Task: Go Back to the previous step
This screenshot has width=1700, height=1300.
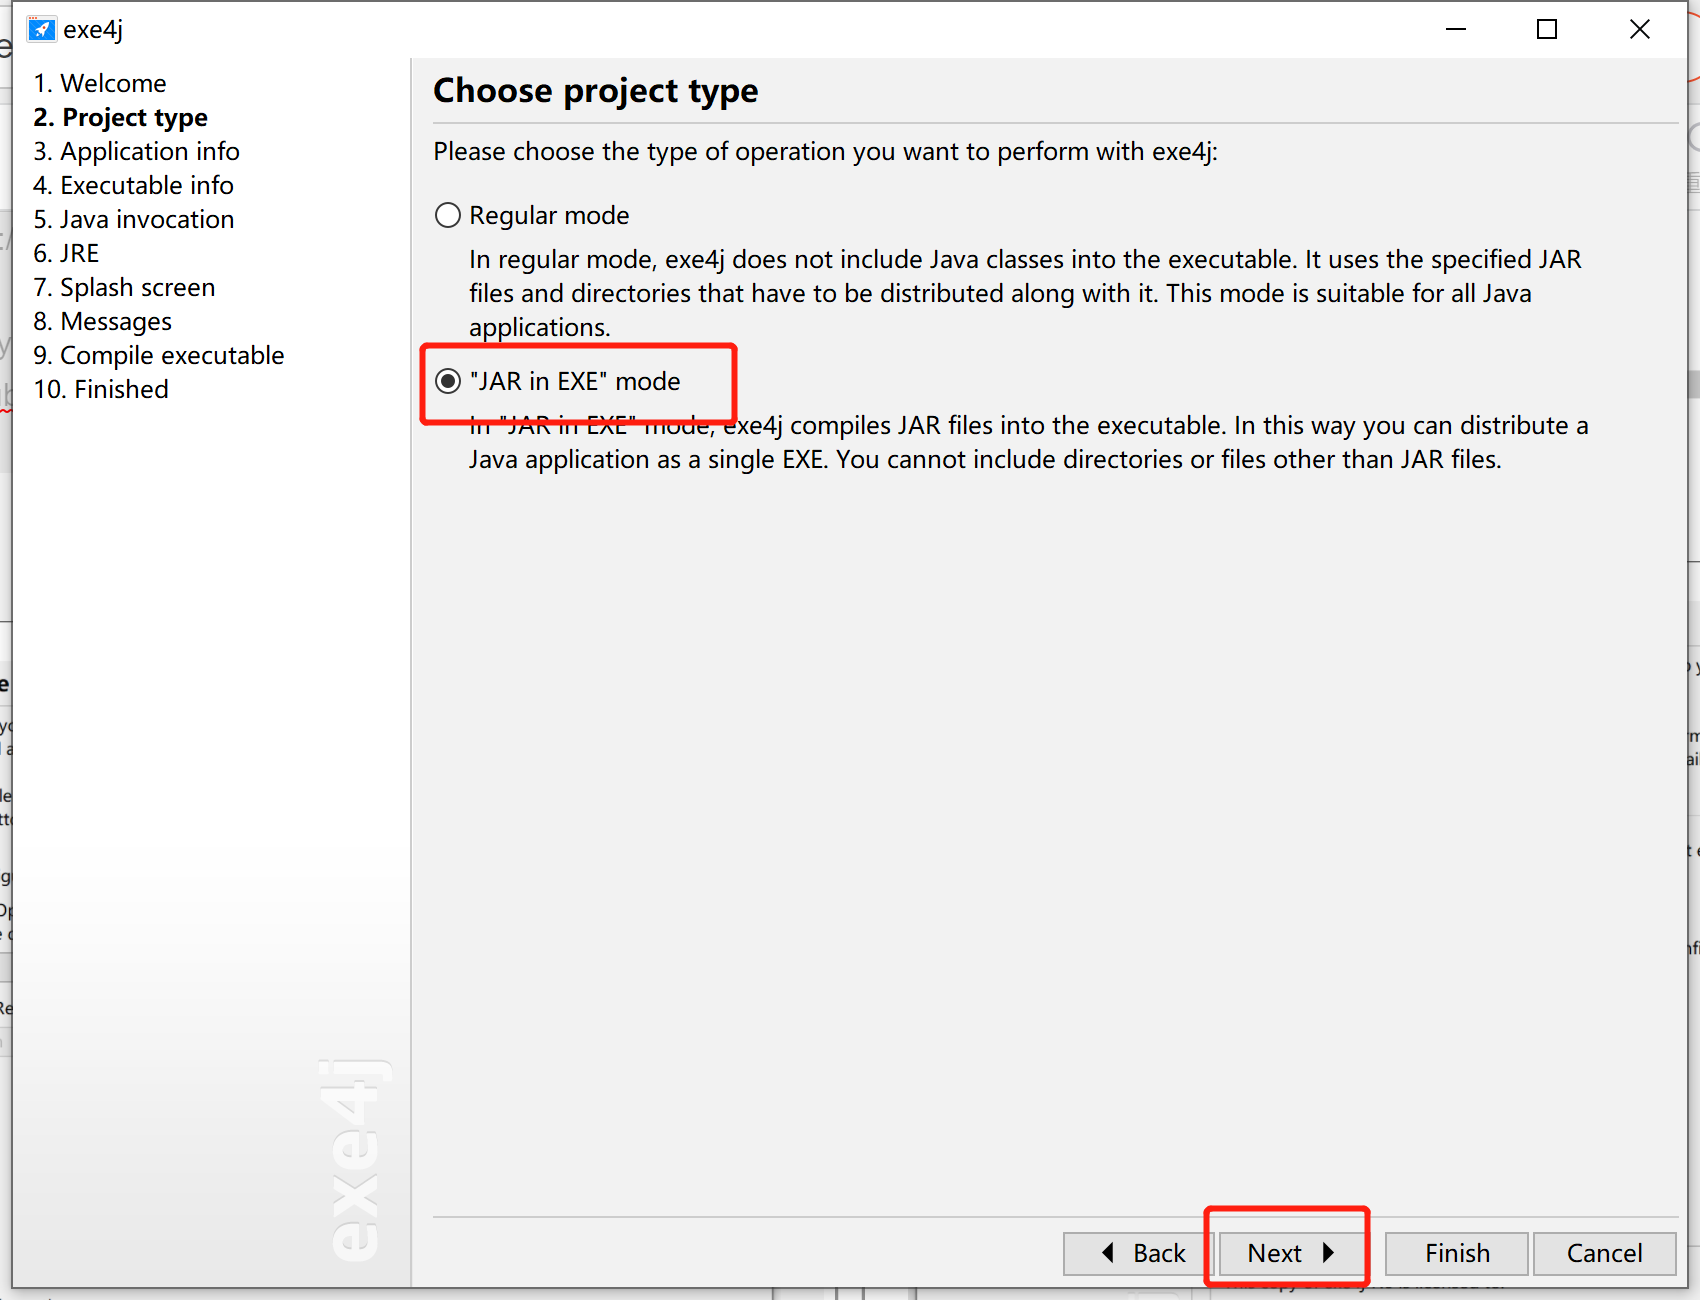Action: pyautogui.click(x=1139, y=1253)
